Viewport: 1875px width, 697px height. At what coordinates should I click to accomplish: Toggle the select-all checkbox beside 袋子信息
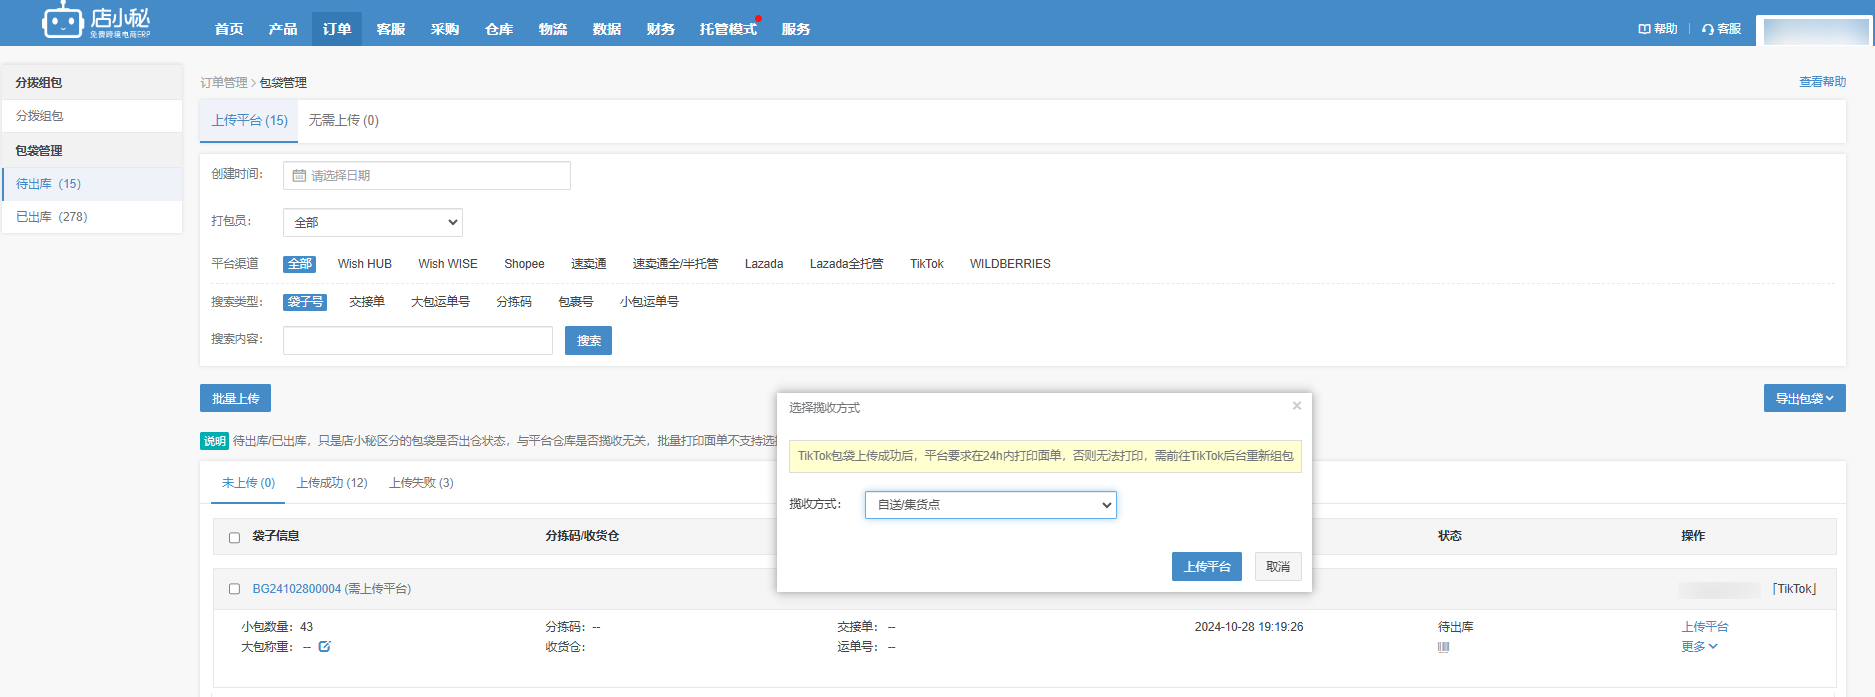pos(234,537)
